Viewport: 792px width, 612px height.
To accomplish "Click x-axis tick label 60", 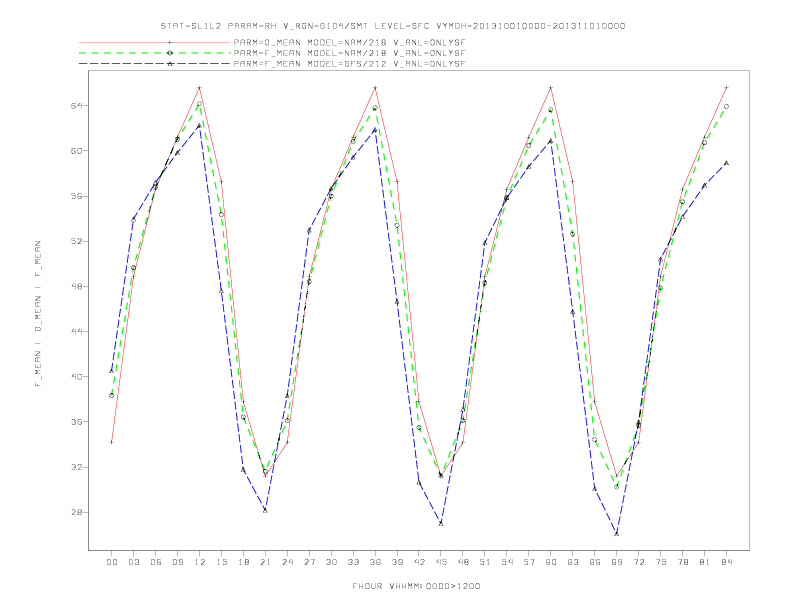I will 551,562.
